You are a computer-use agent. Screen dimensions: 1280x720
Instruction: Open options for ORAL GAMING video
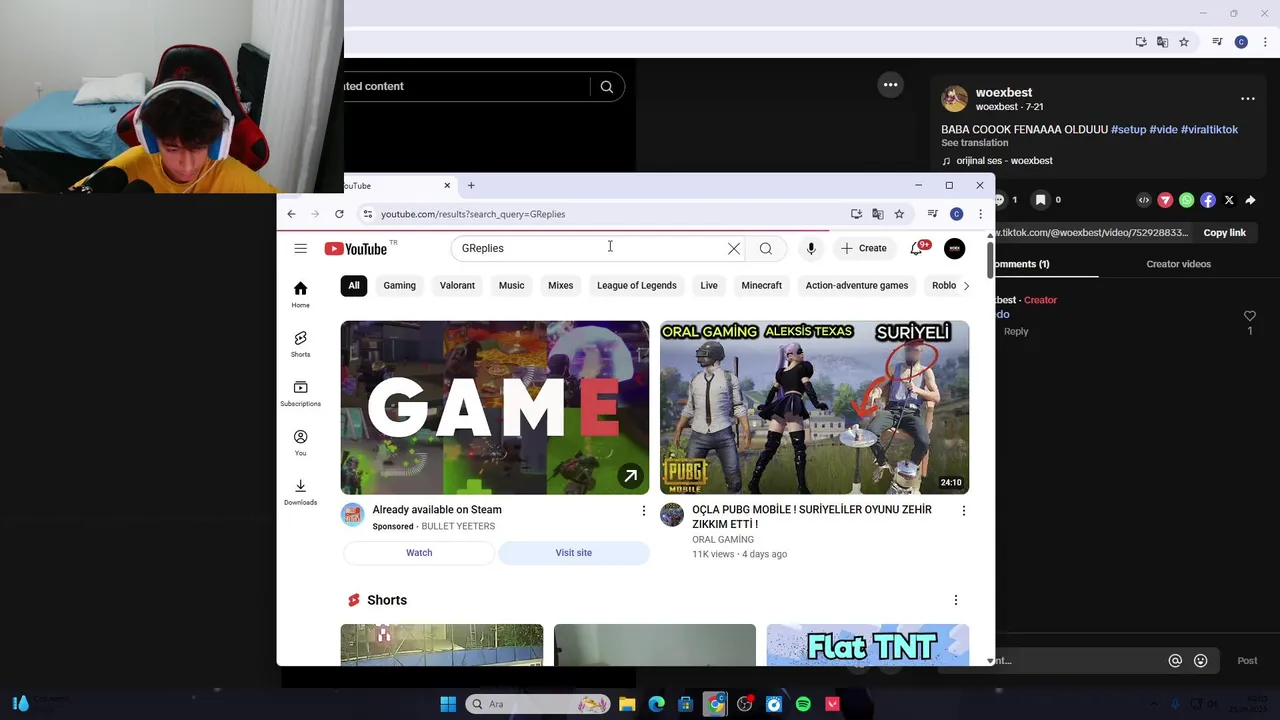pos(963,511)
